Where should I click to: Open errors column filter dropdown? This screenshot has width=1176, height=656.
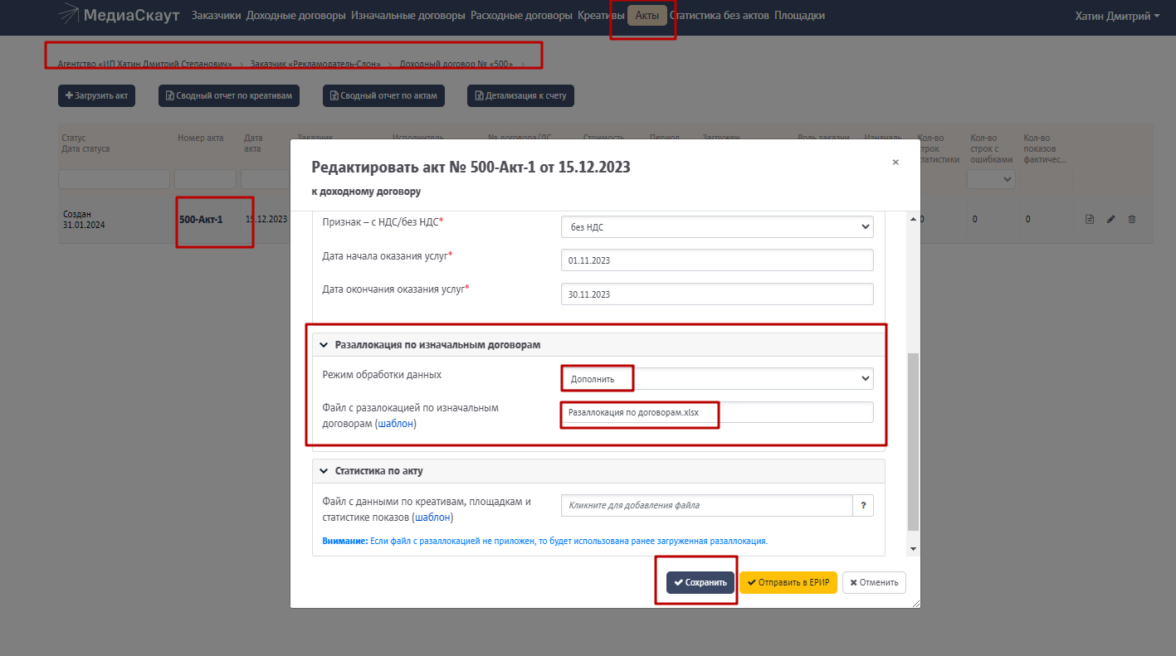(991, 179)
